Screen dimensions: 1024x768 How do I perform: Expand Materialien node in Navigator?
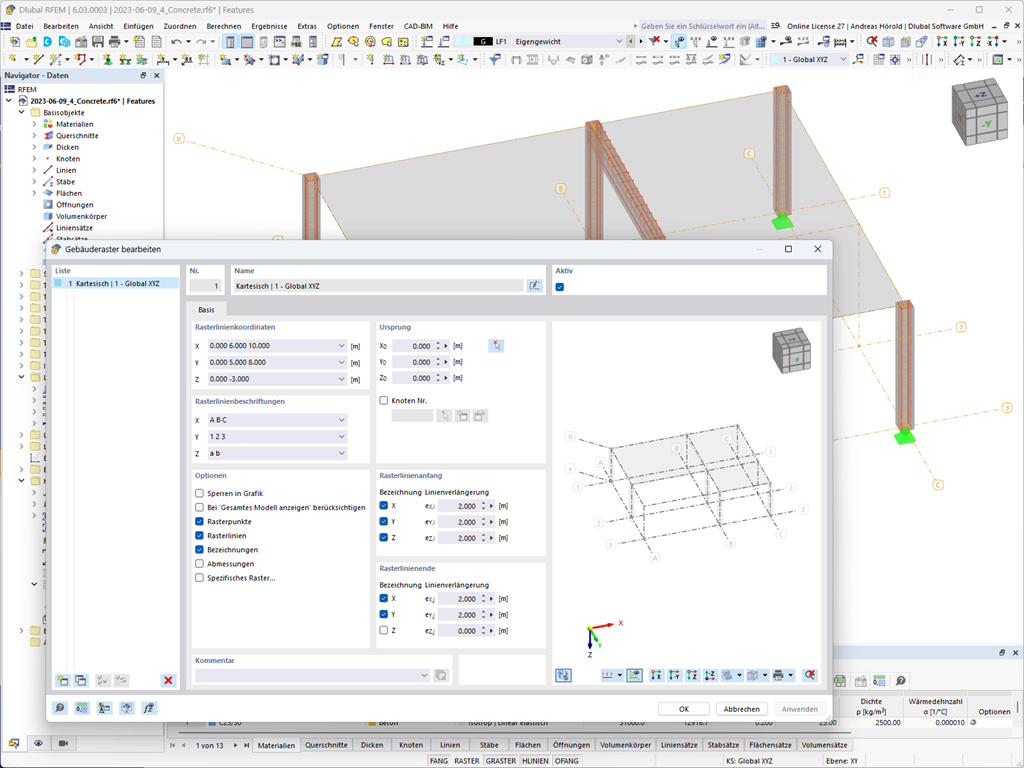tap(35, 124)
